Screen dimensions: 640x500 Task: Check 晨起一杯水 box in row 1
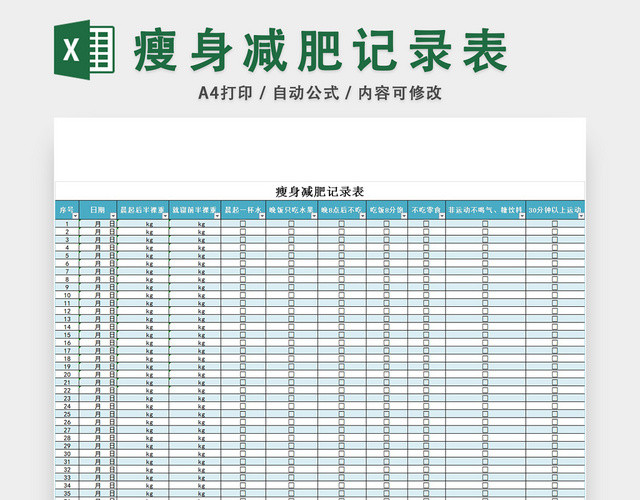(x=243, y=224)
